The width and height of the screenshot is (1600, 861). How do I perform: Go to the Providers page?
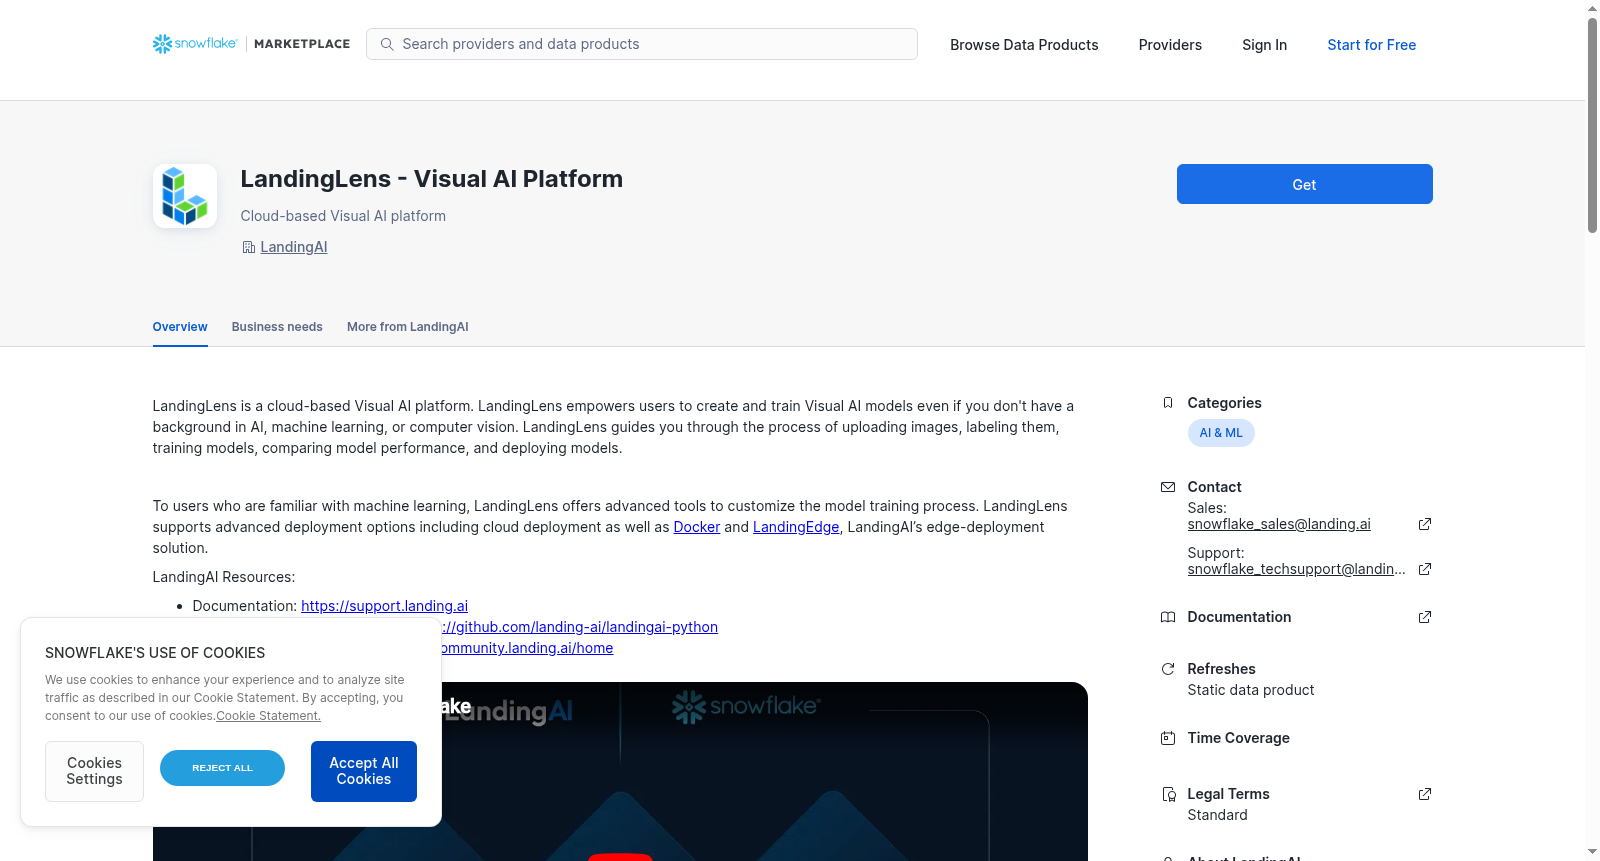click(x=1170, y=45)
